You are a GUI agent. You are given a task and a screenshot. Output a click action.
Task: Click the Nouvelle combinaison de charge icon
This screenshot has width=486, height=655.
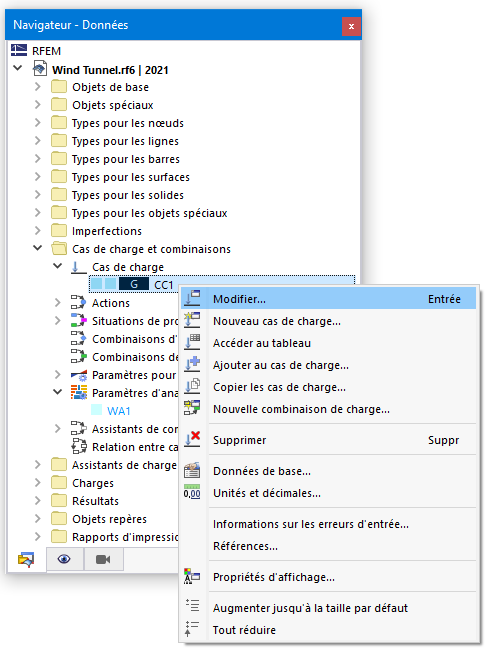click(x=192, y=408)
